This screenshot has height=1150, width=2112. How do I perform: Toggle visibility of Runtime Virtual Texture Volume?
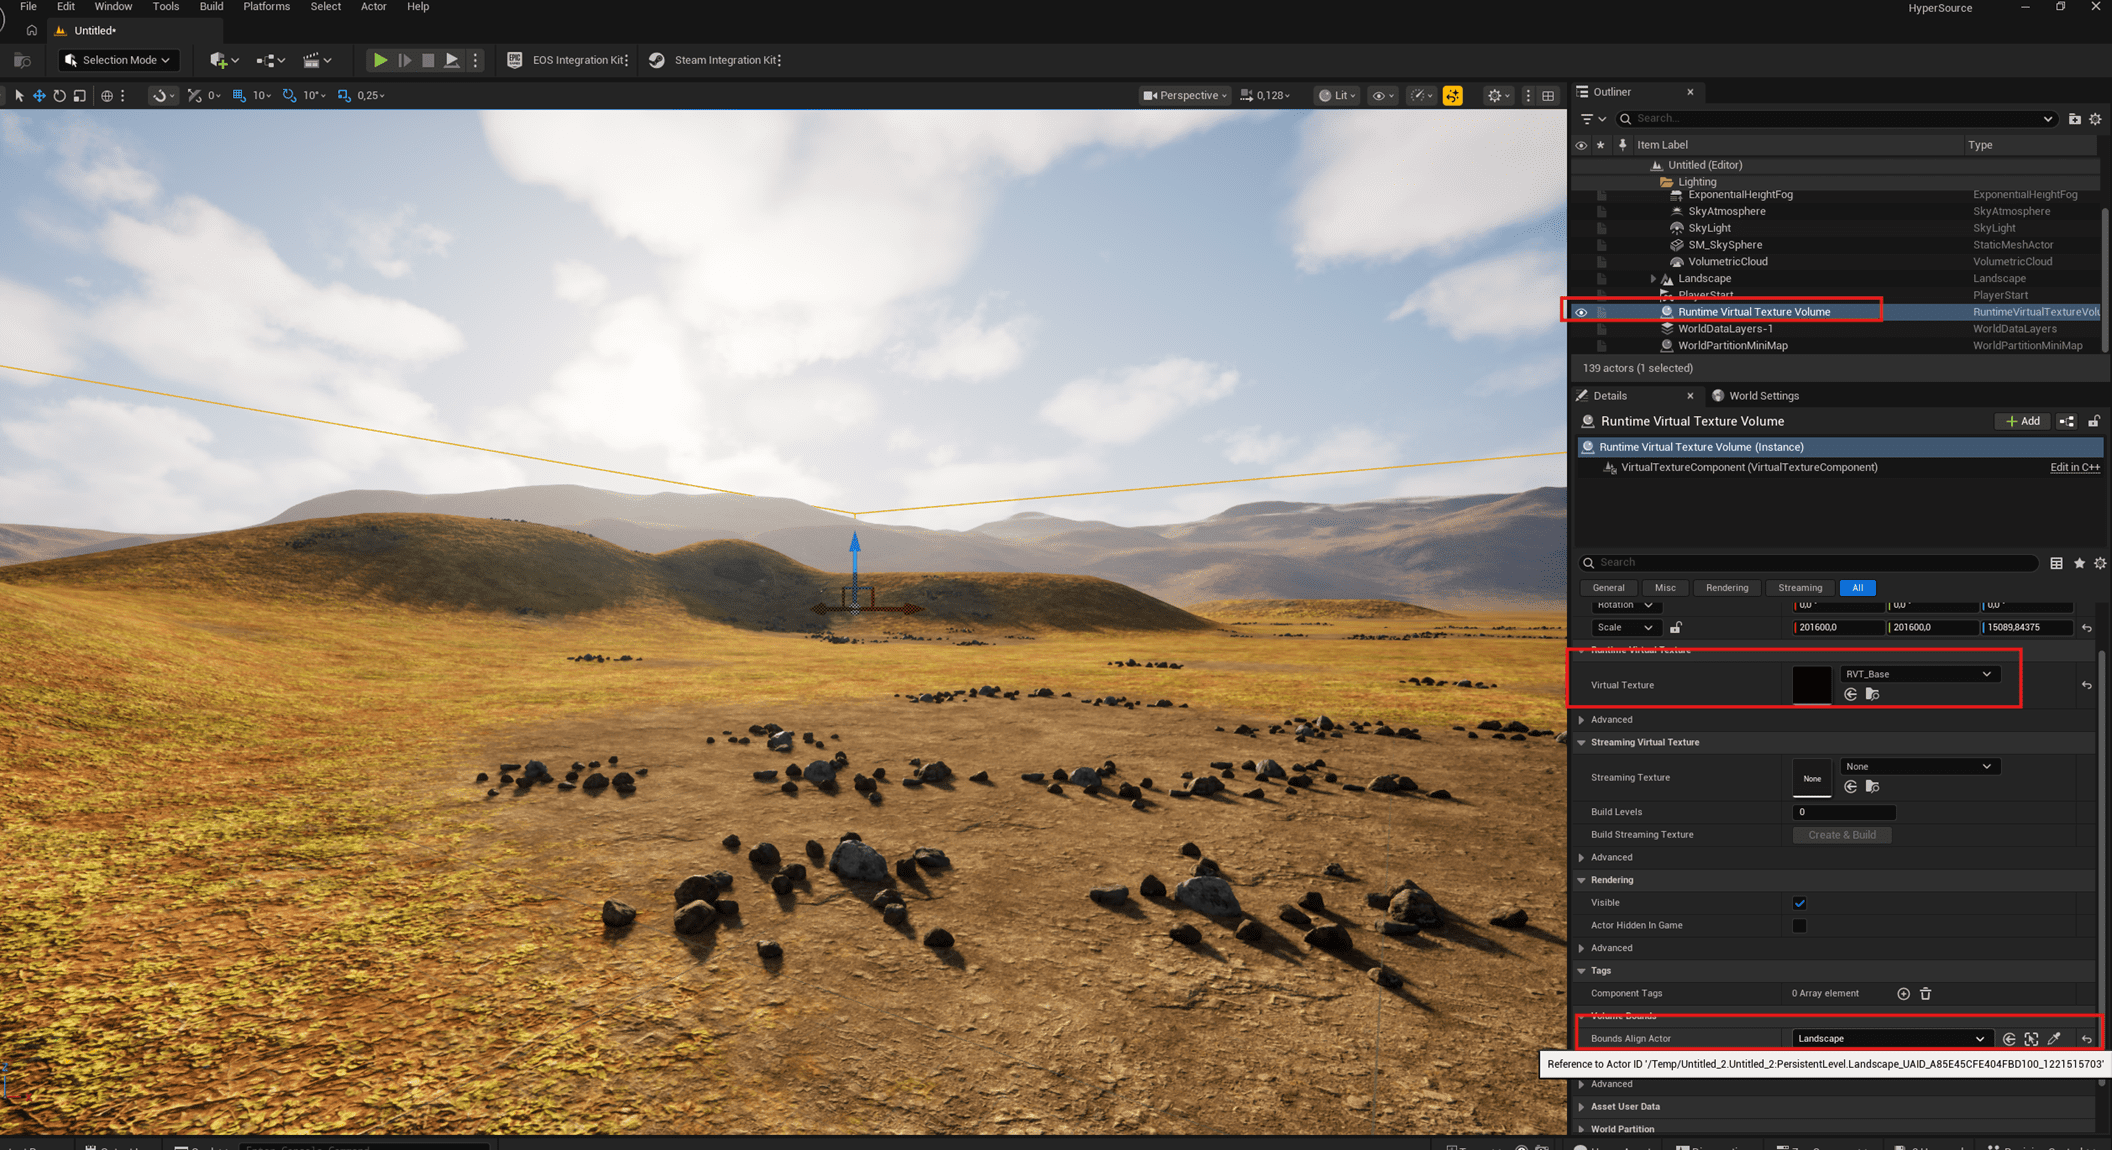(x=1581, y=312)
